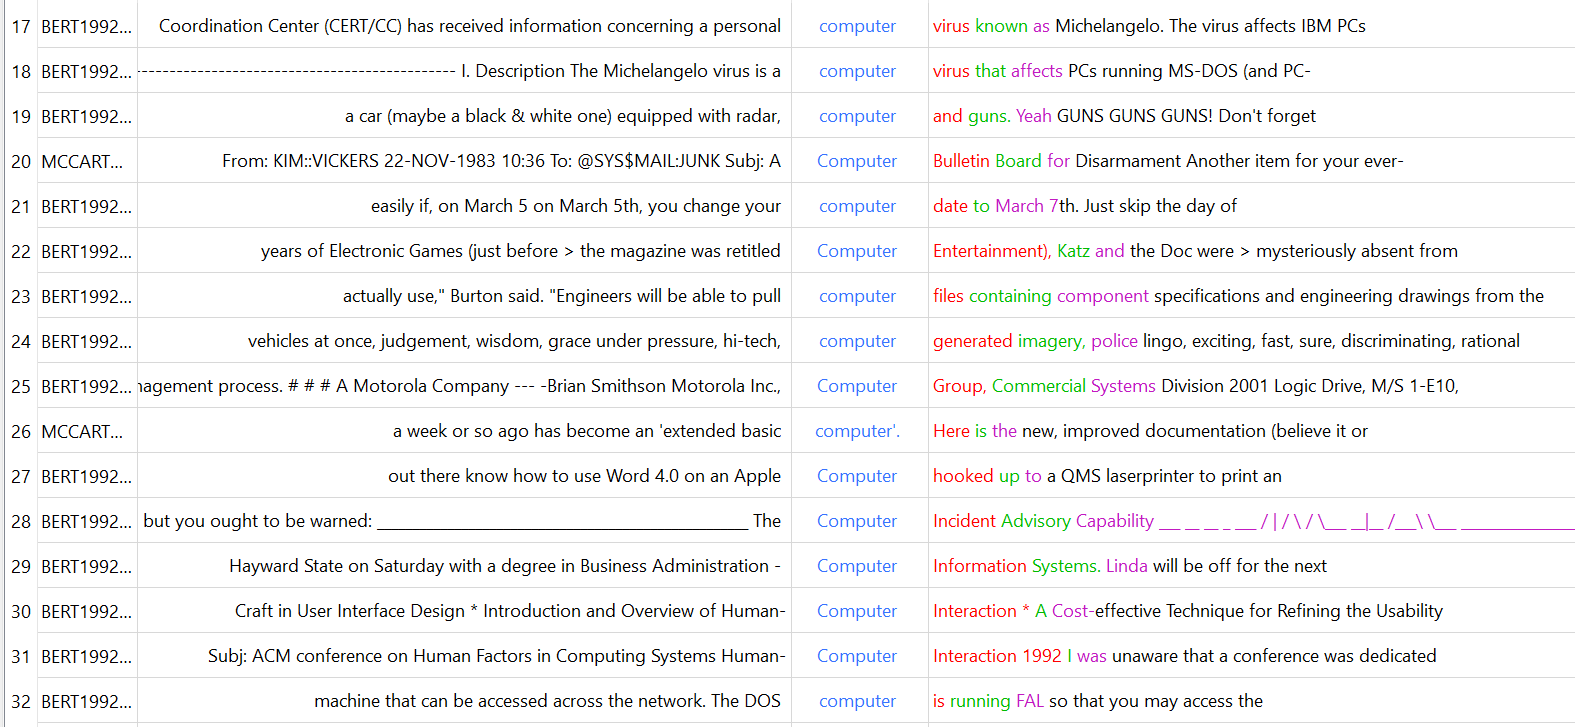
Task: Click the "Computer" keyword in row 20
Action: [x=857, y=161]
